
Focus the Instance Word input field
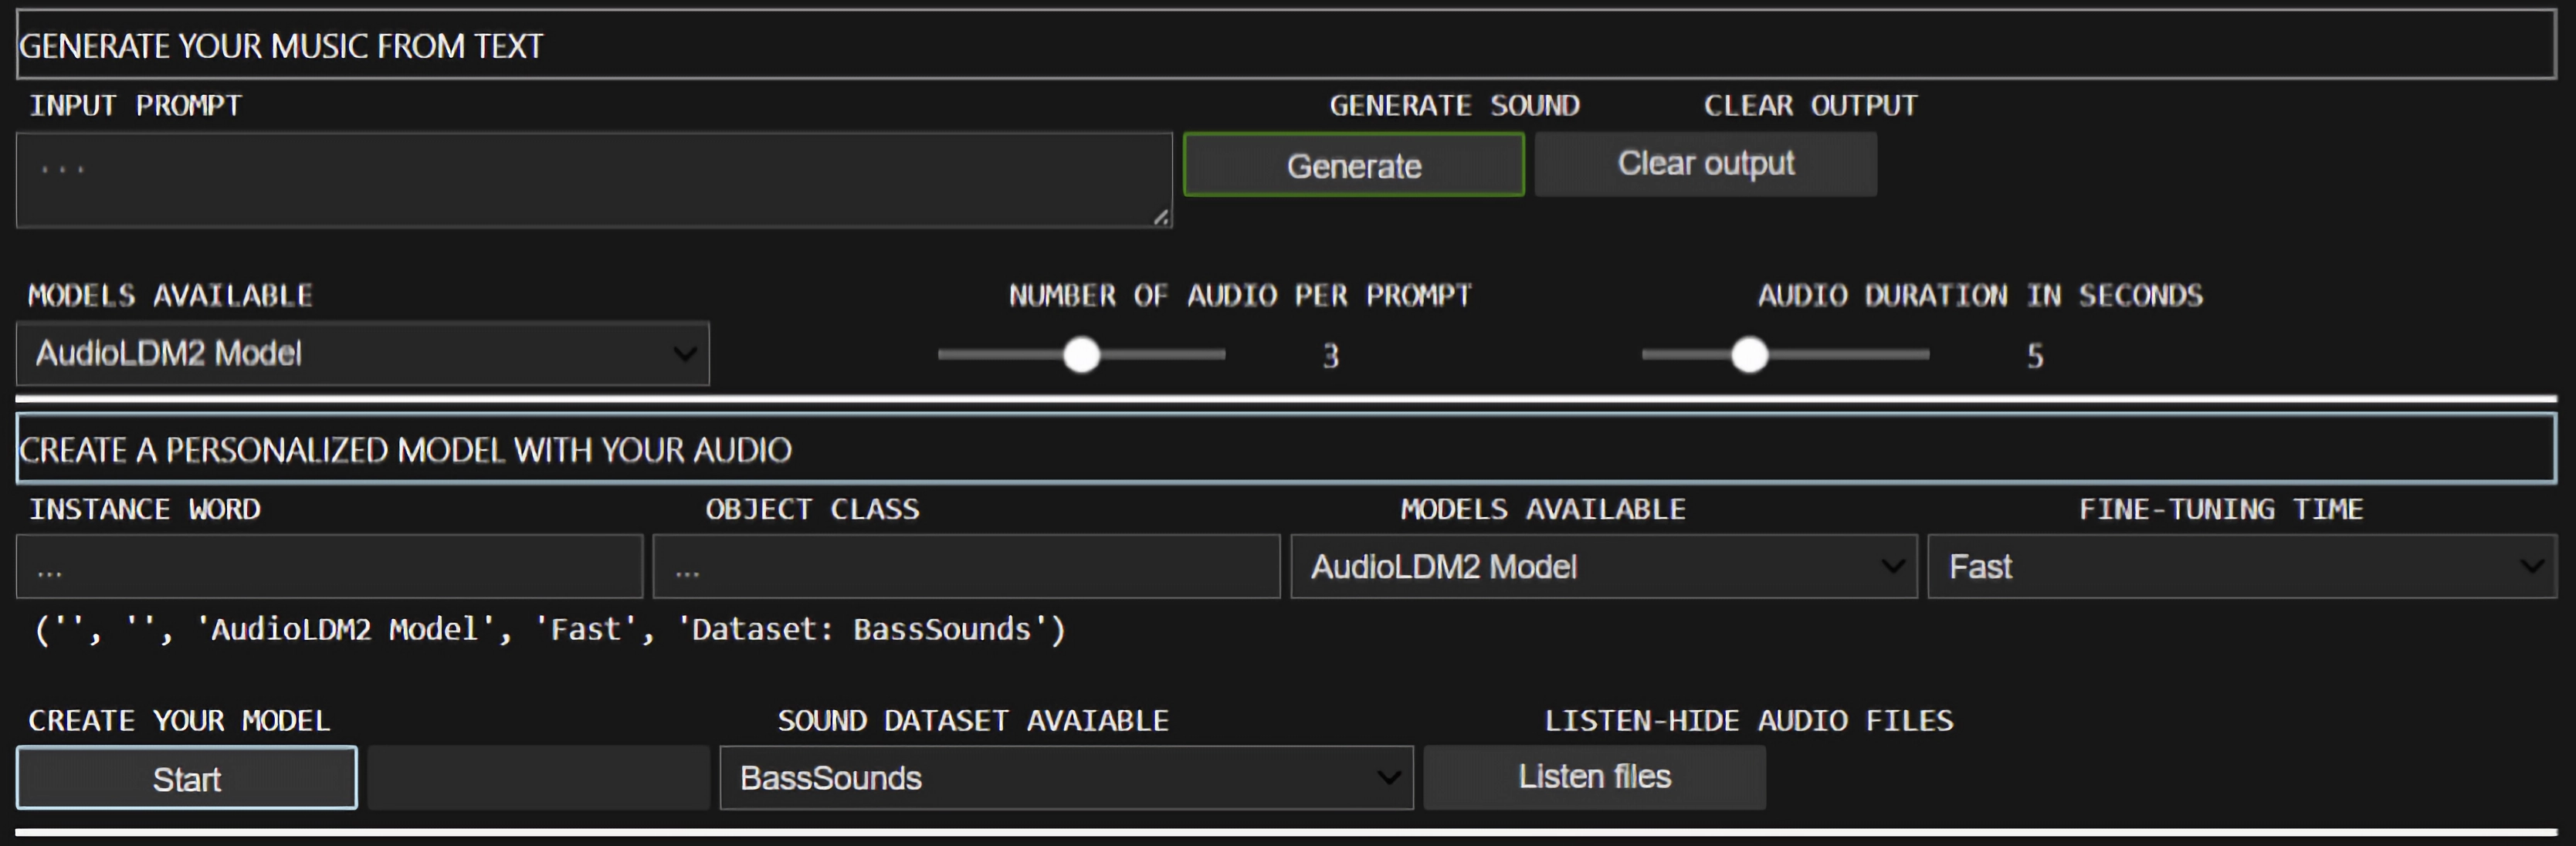(x=329, y=567)
